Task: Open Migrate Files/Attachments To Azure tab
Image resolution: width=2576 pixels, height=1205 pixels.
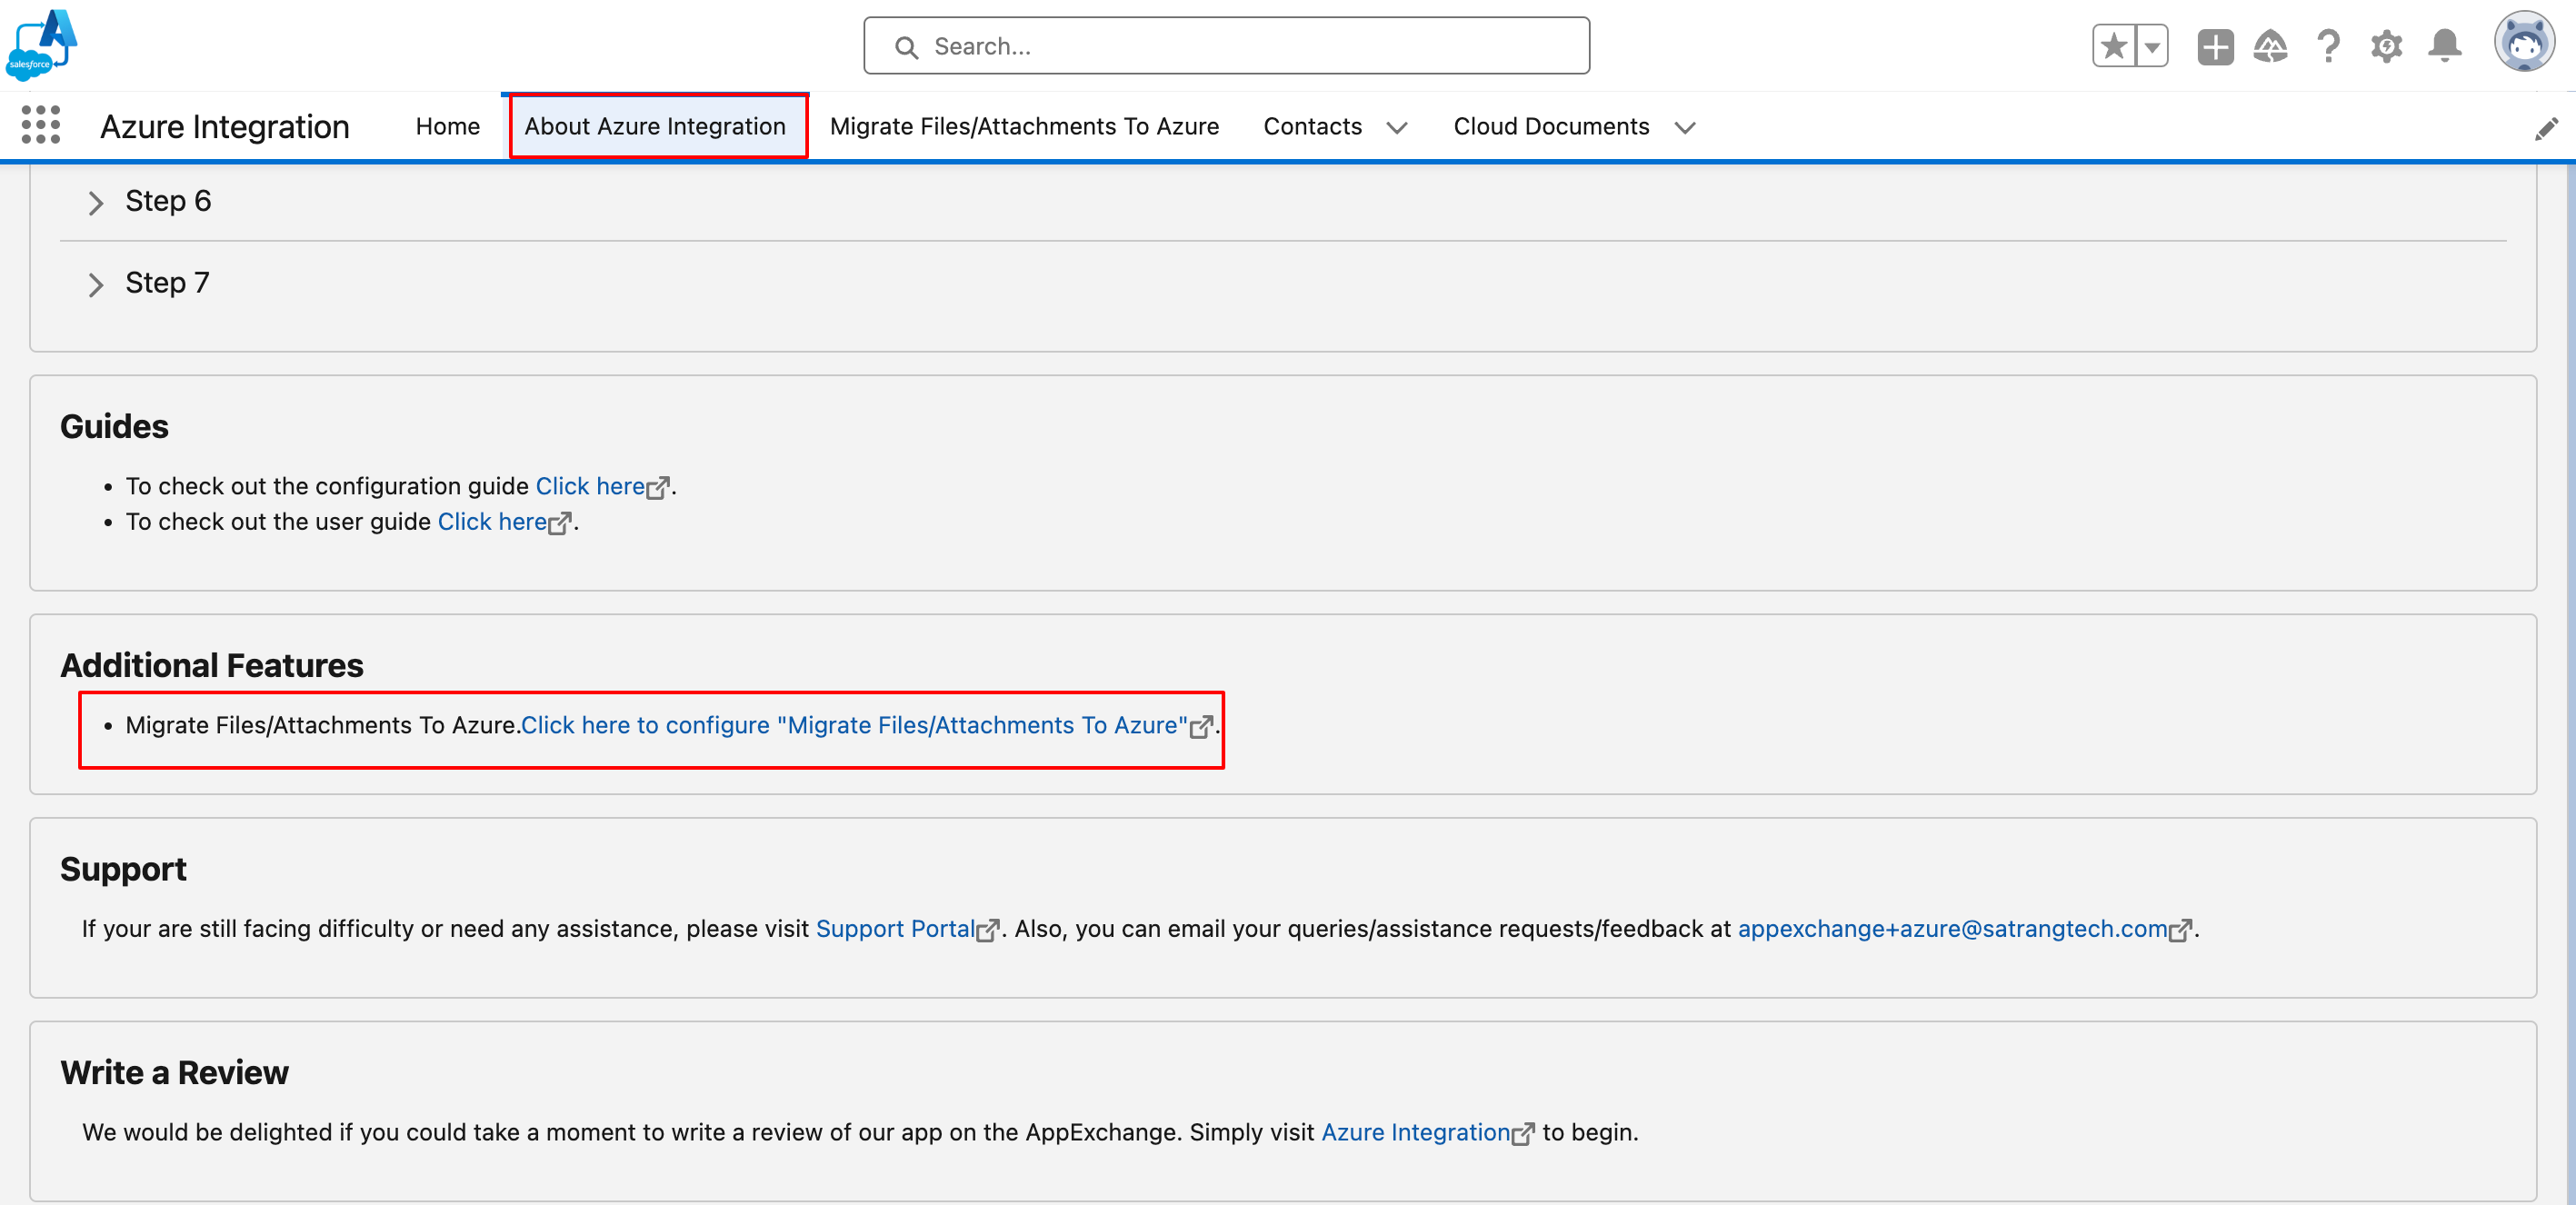Action: point(1024,127)
